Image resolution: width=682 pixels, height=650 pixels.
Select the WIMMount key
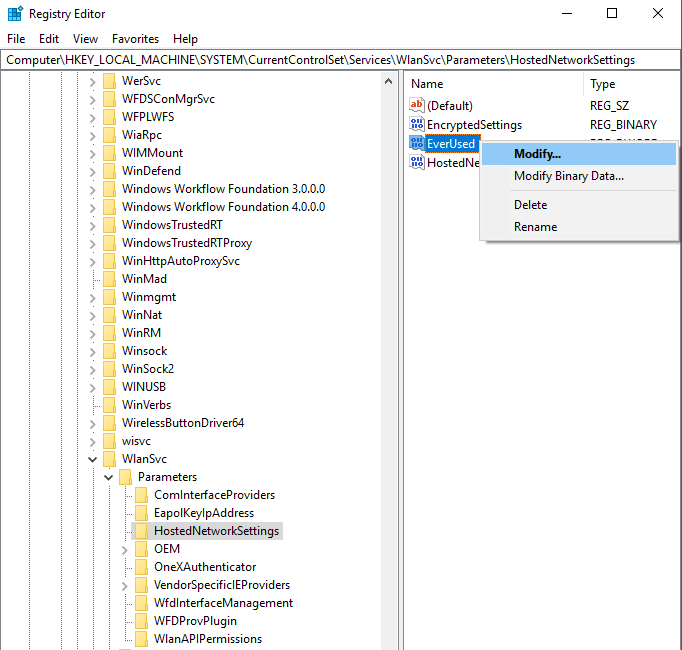(x=152, y=153)
